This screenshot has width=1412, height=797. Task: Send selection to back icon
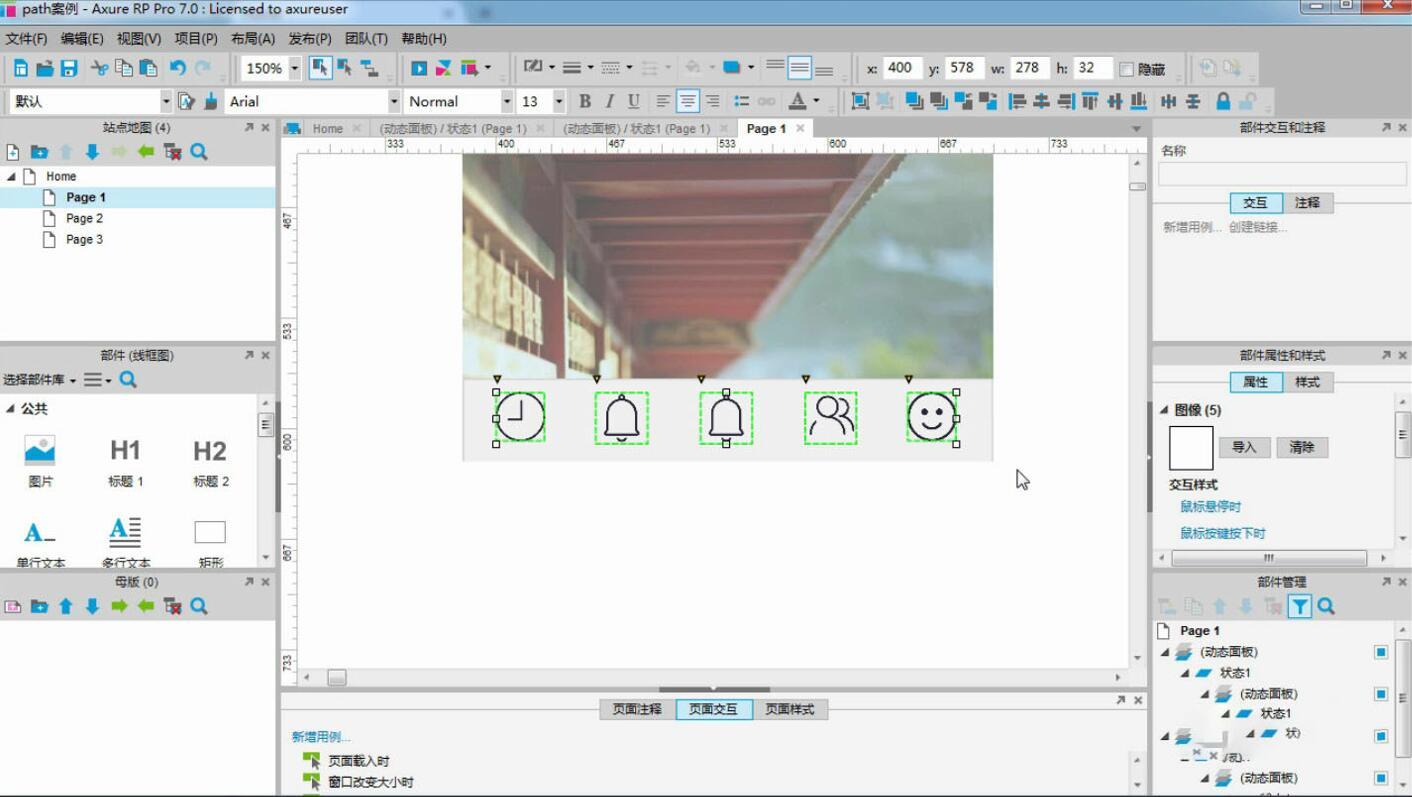(x=938, y=101)
